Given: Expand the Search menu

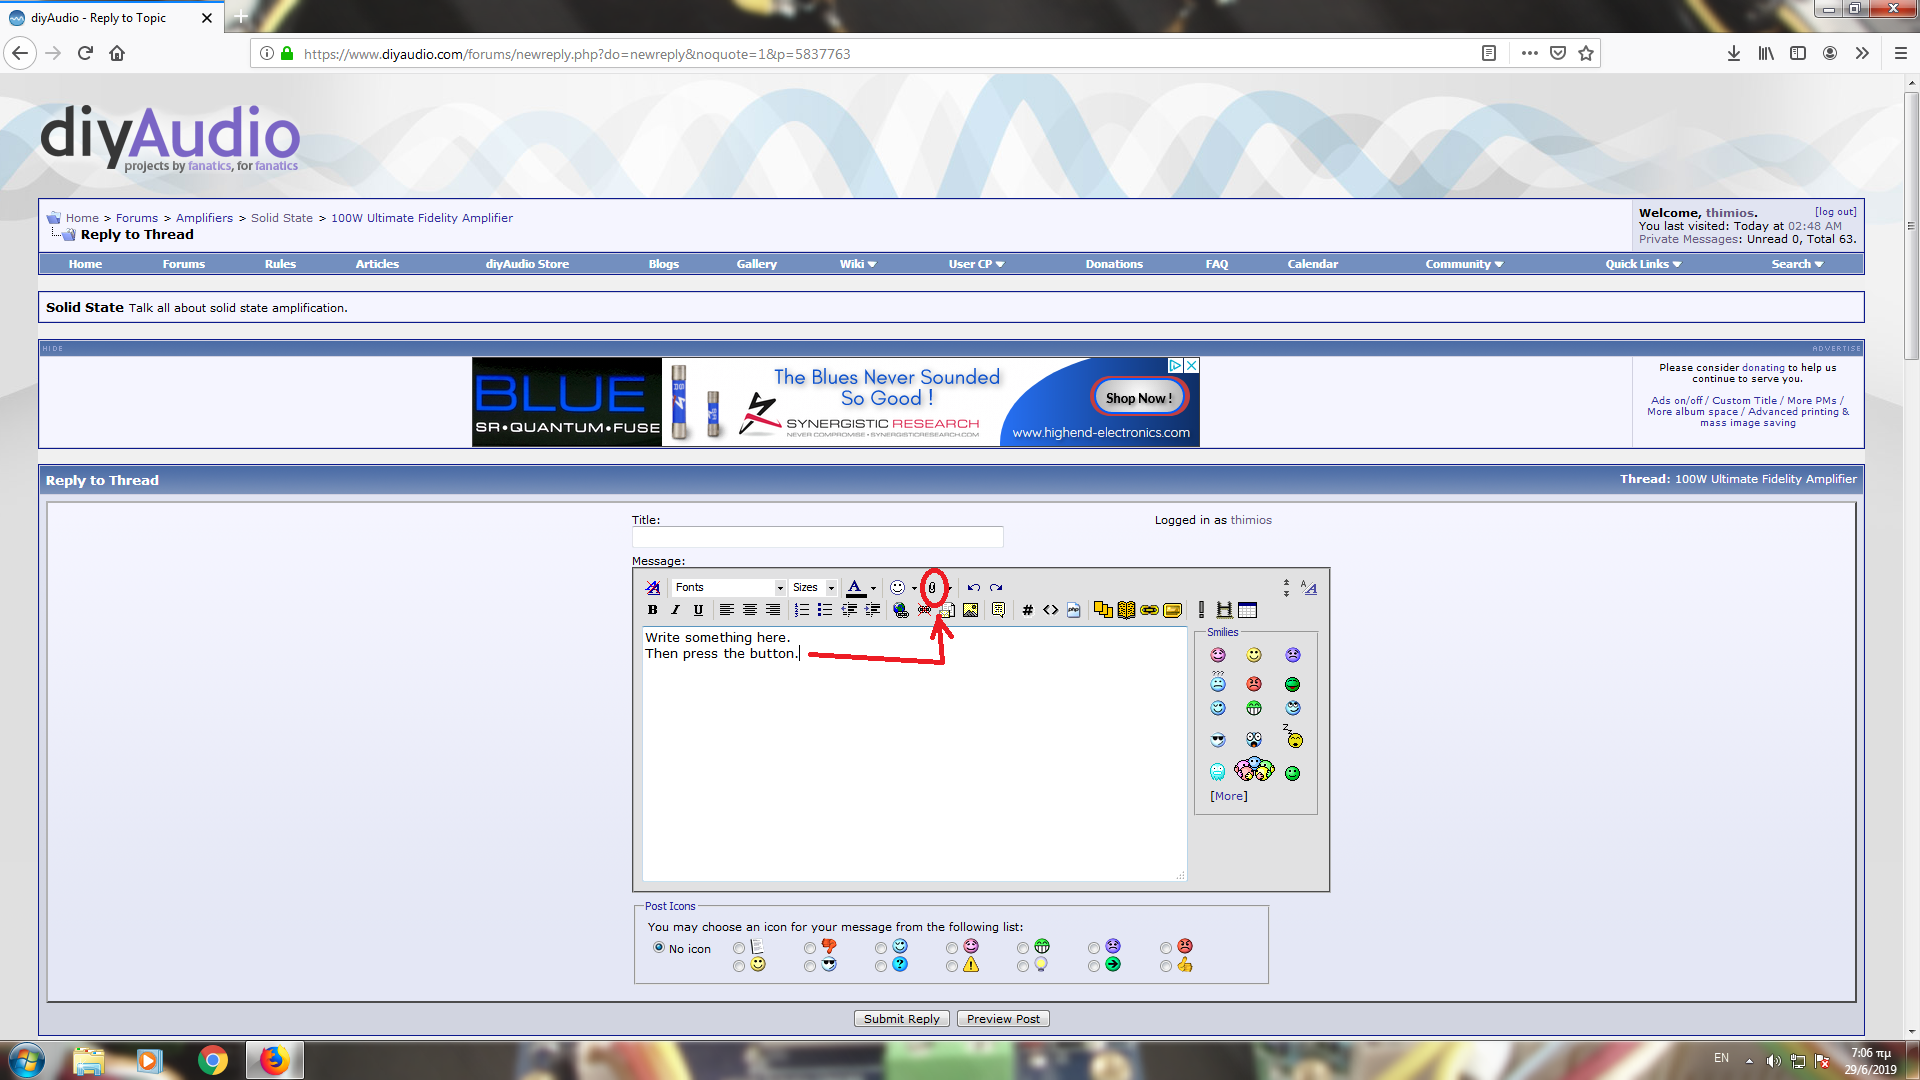Looking at the screenshot, I should pos(1797,264).
